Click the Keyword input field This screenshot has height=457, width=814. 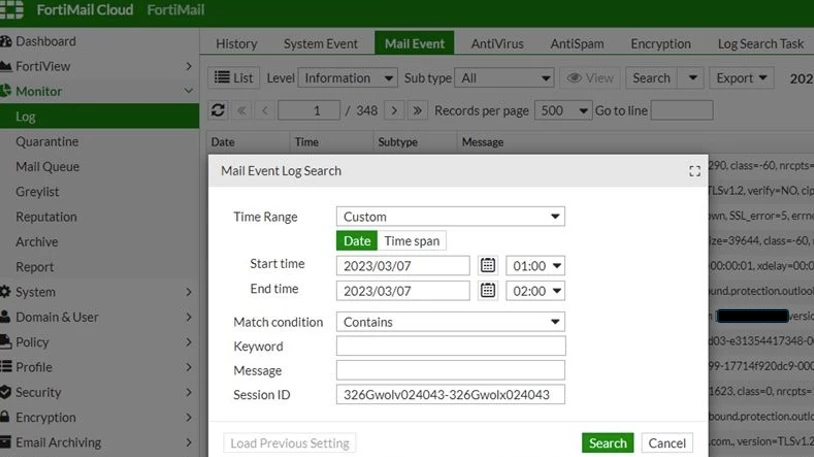click(x=451, y=346)
